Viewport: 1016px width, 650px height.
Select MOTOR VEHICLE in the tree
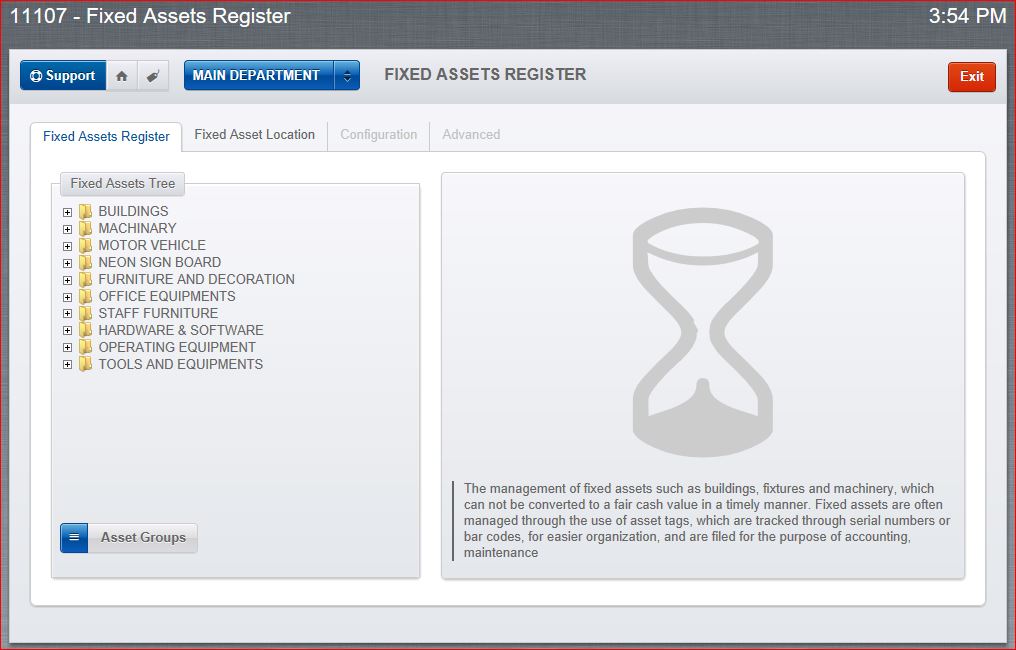152,245
